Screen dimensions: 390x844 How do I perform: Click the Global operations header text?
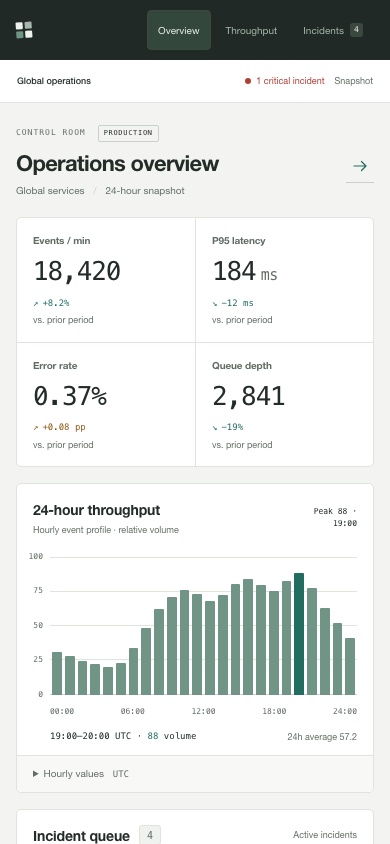coord(54,81)
